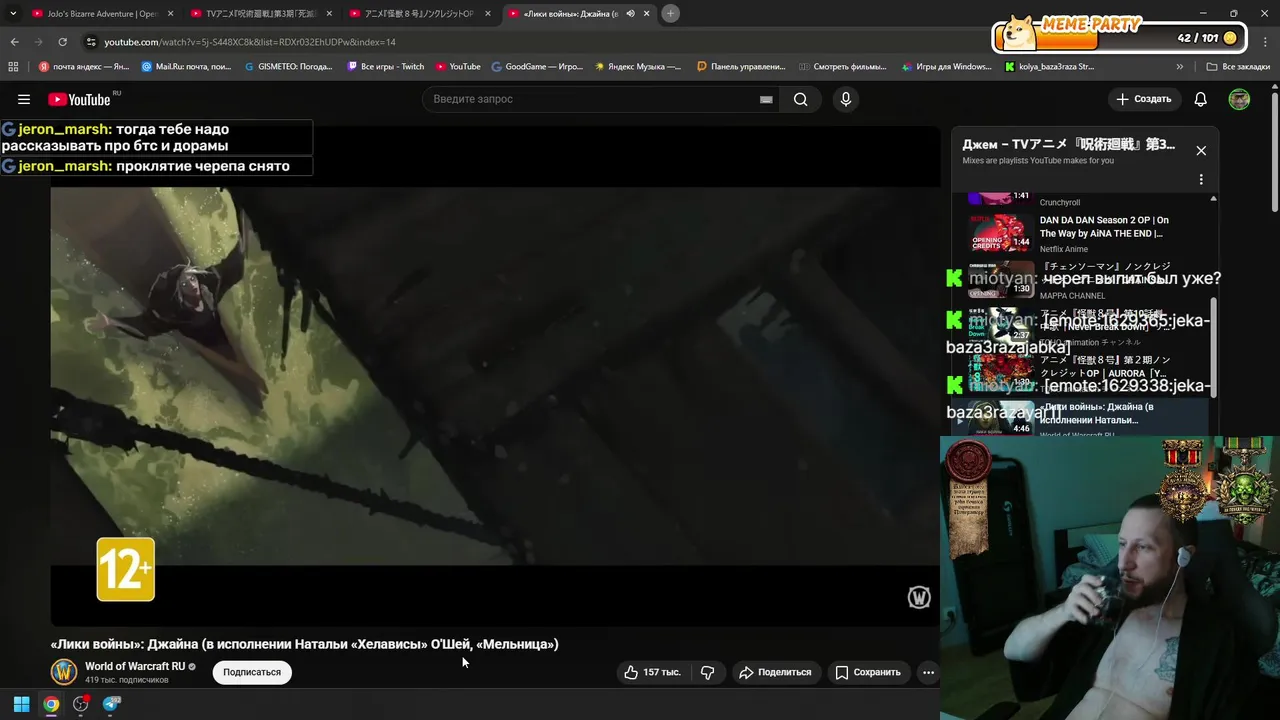This screenshot has width=1280, height=720.
Task: Open the チェンソーマン MAPPA CHANNEL playlist thumbnail
Action: click(x=1001, y=280)
